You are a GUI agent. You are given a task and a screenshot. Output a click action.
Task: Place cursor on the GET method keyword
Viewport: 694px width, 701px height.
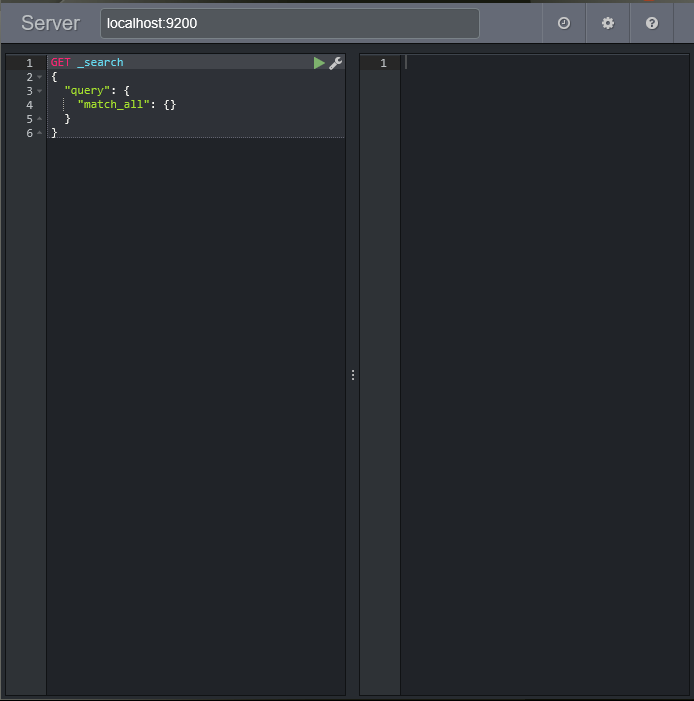pos(60,63)
